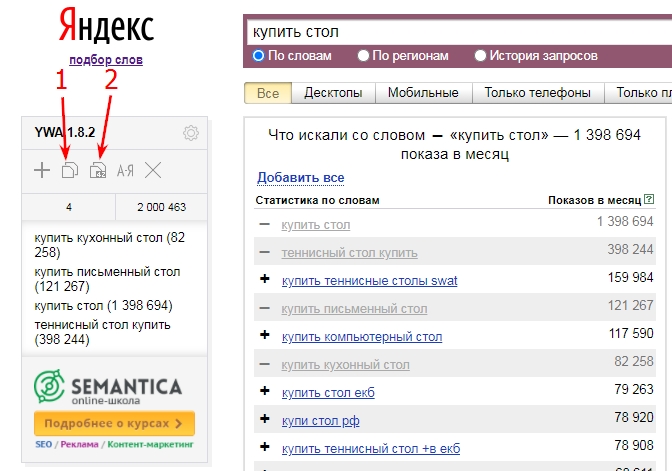Click the 'Статистика по словам' header
672x471 pixels.
pyautogui.click(x=318, y=200)
